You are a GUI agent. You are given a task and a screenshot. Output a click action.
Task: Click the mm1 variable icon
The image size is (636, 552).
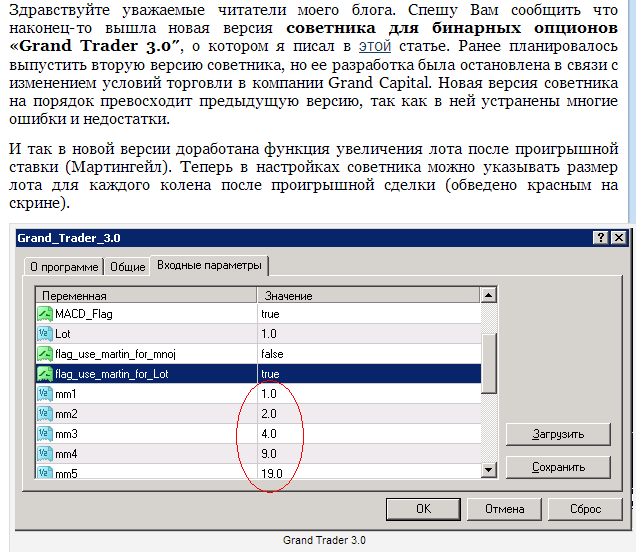tap(45, 394)
